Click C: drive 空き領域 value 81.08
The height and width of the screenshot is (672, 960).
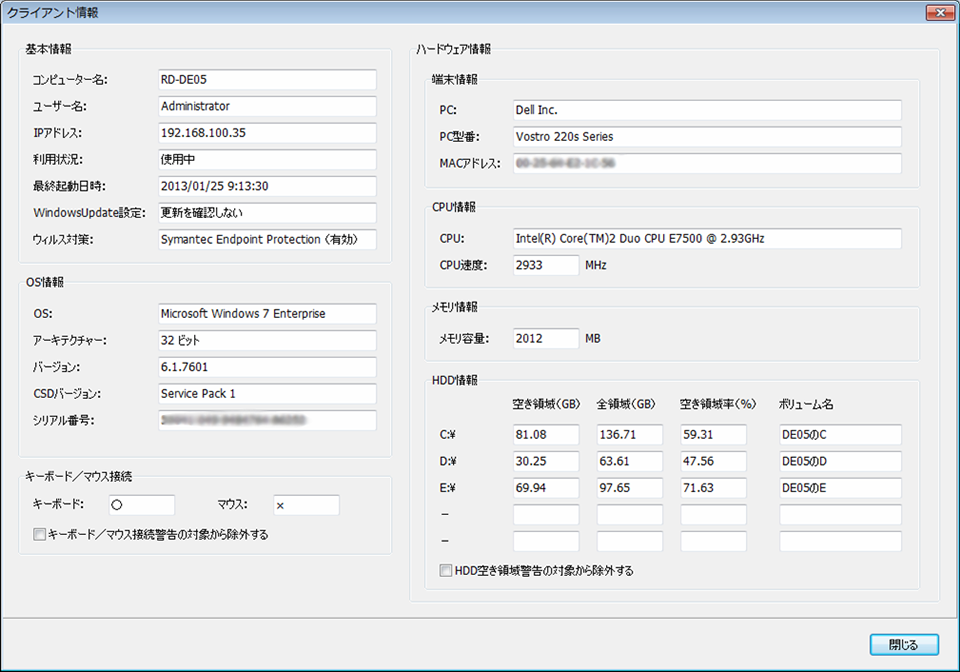[545, 435]
